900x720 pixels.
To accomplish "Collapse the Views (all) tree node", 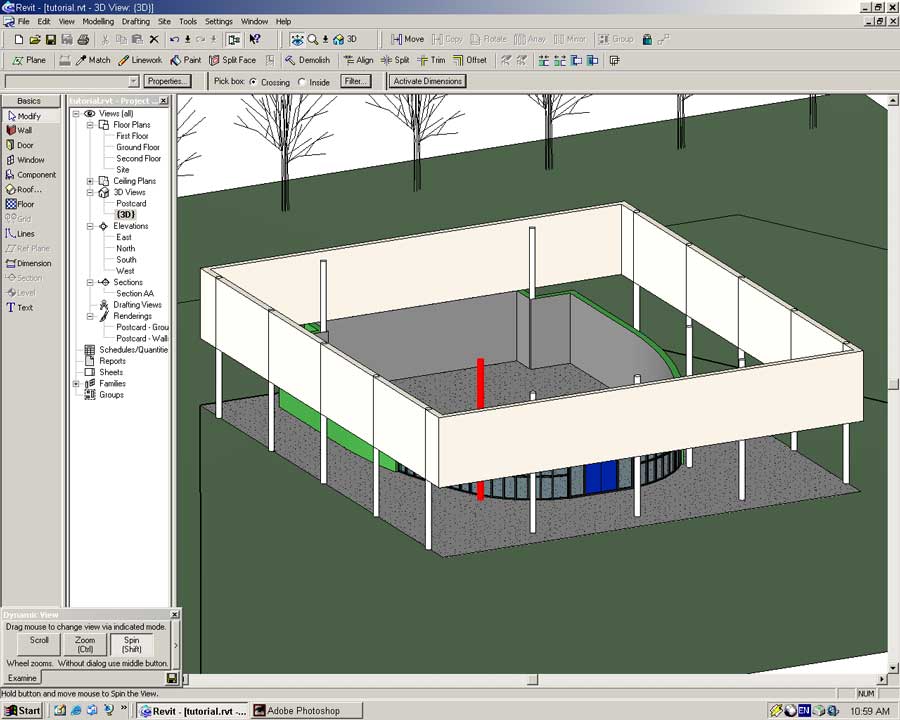I will (76, 114).
